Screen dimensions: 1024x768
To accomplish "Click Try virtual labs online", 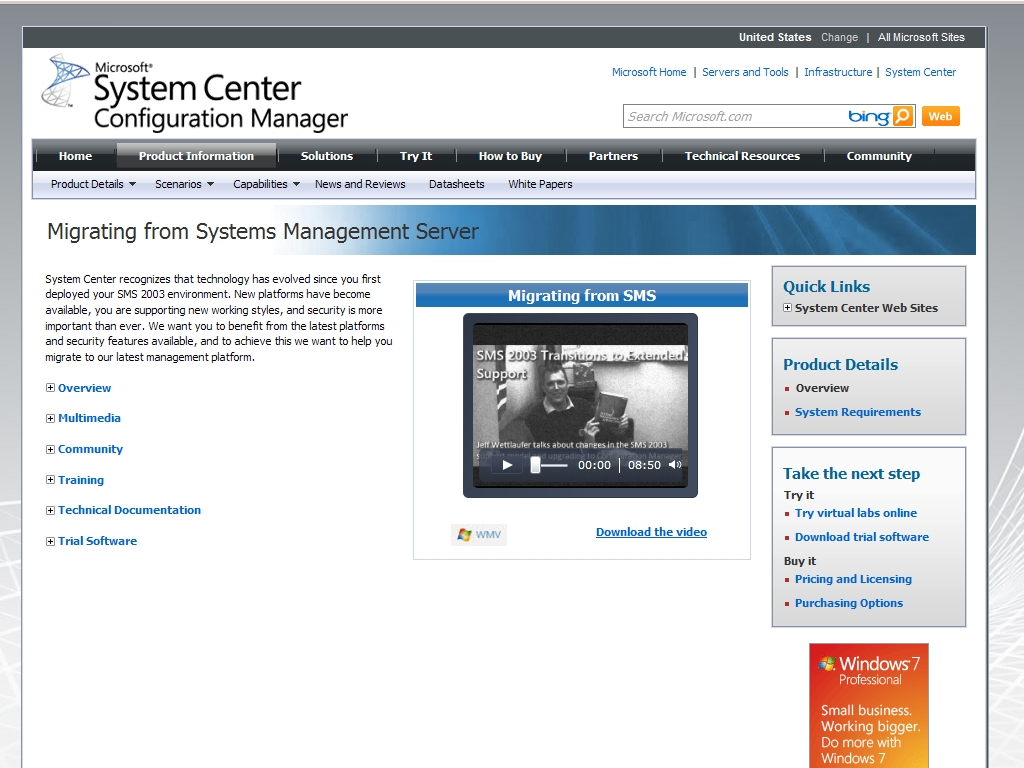I will pos(856,513).
